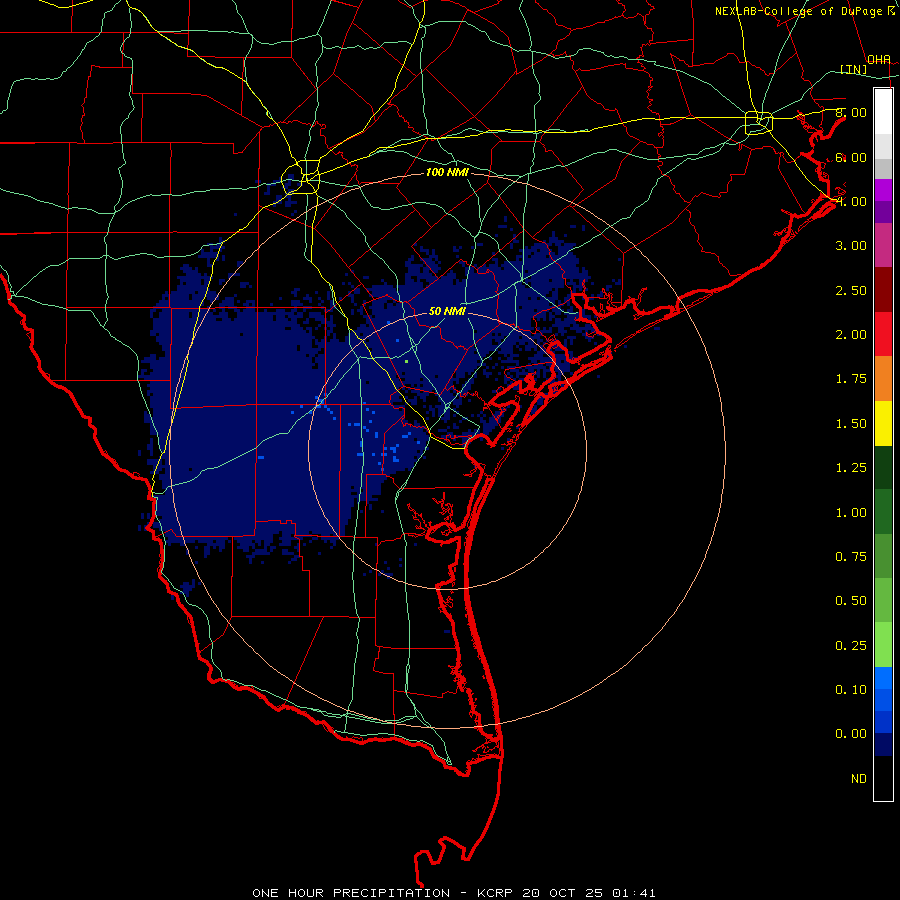Click the 0.50 legend value

click(x=851, y=601)
